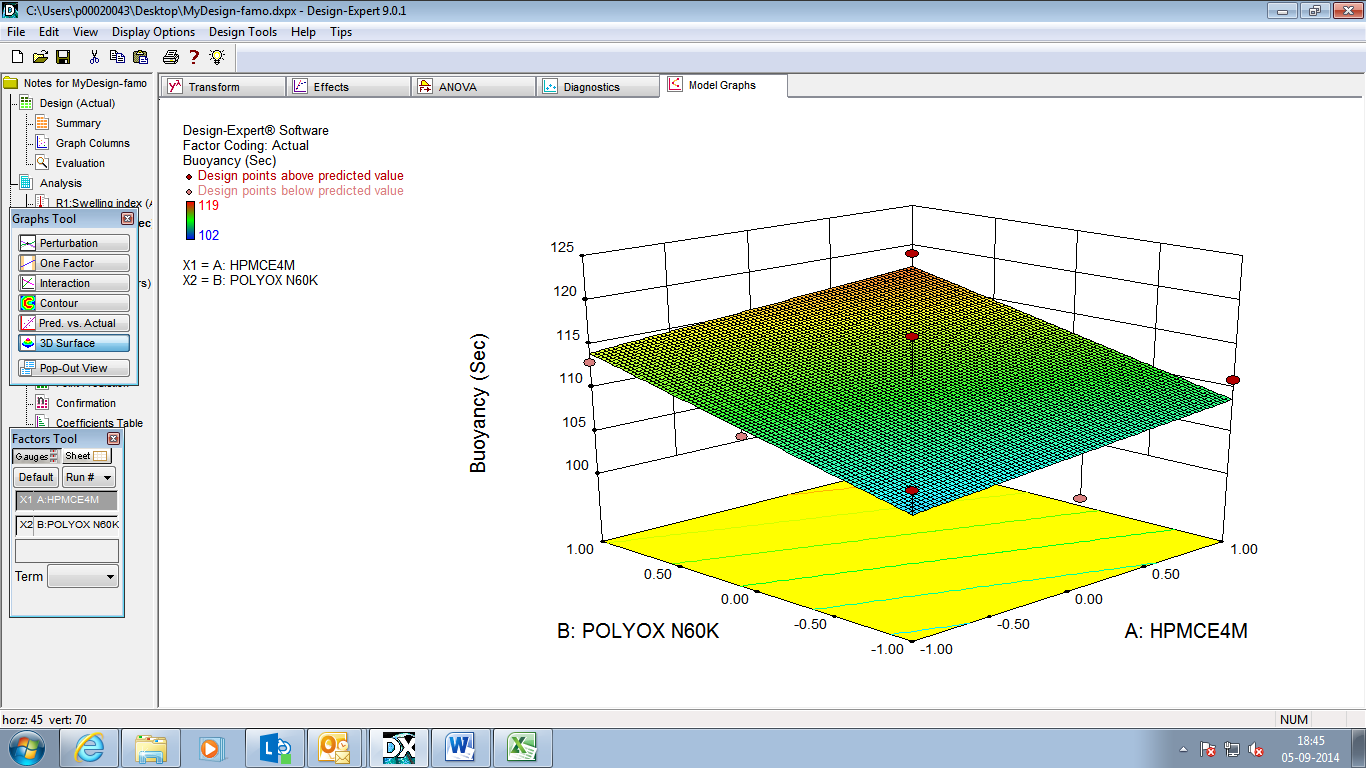Click the New Design toolbar icon

(18, 57)
